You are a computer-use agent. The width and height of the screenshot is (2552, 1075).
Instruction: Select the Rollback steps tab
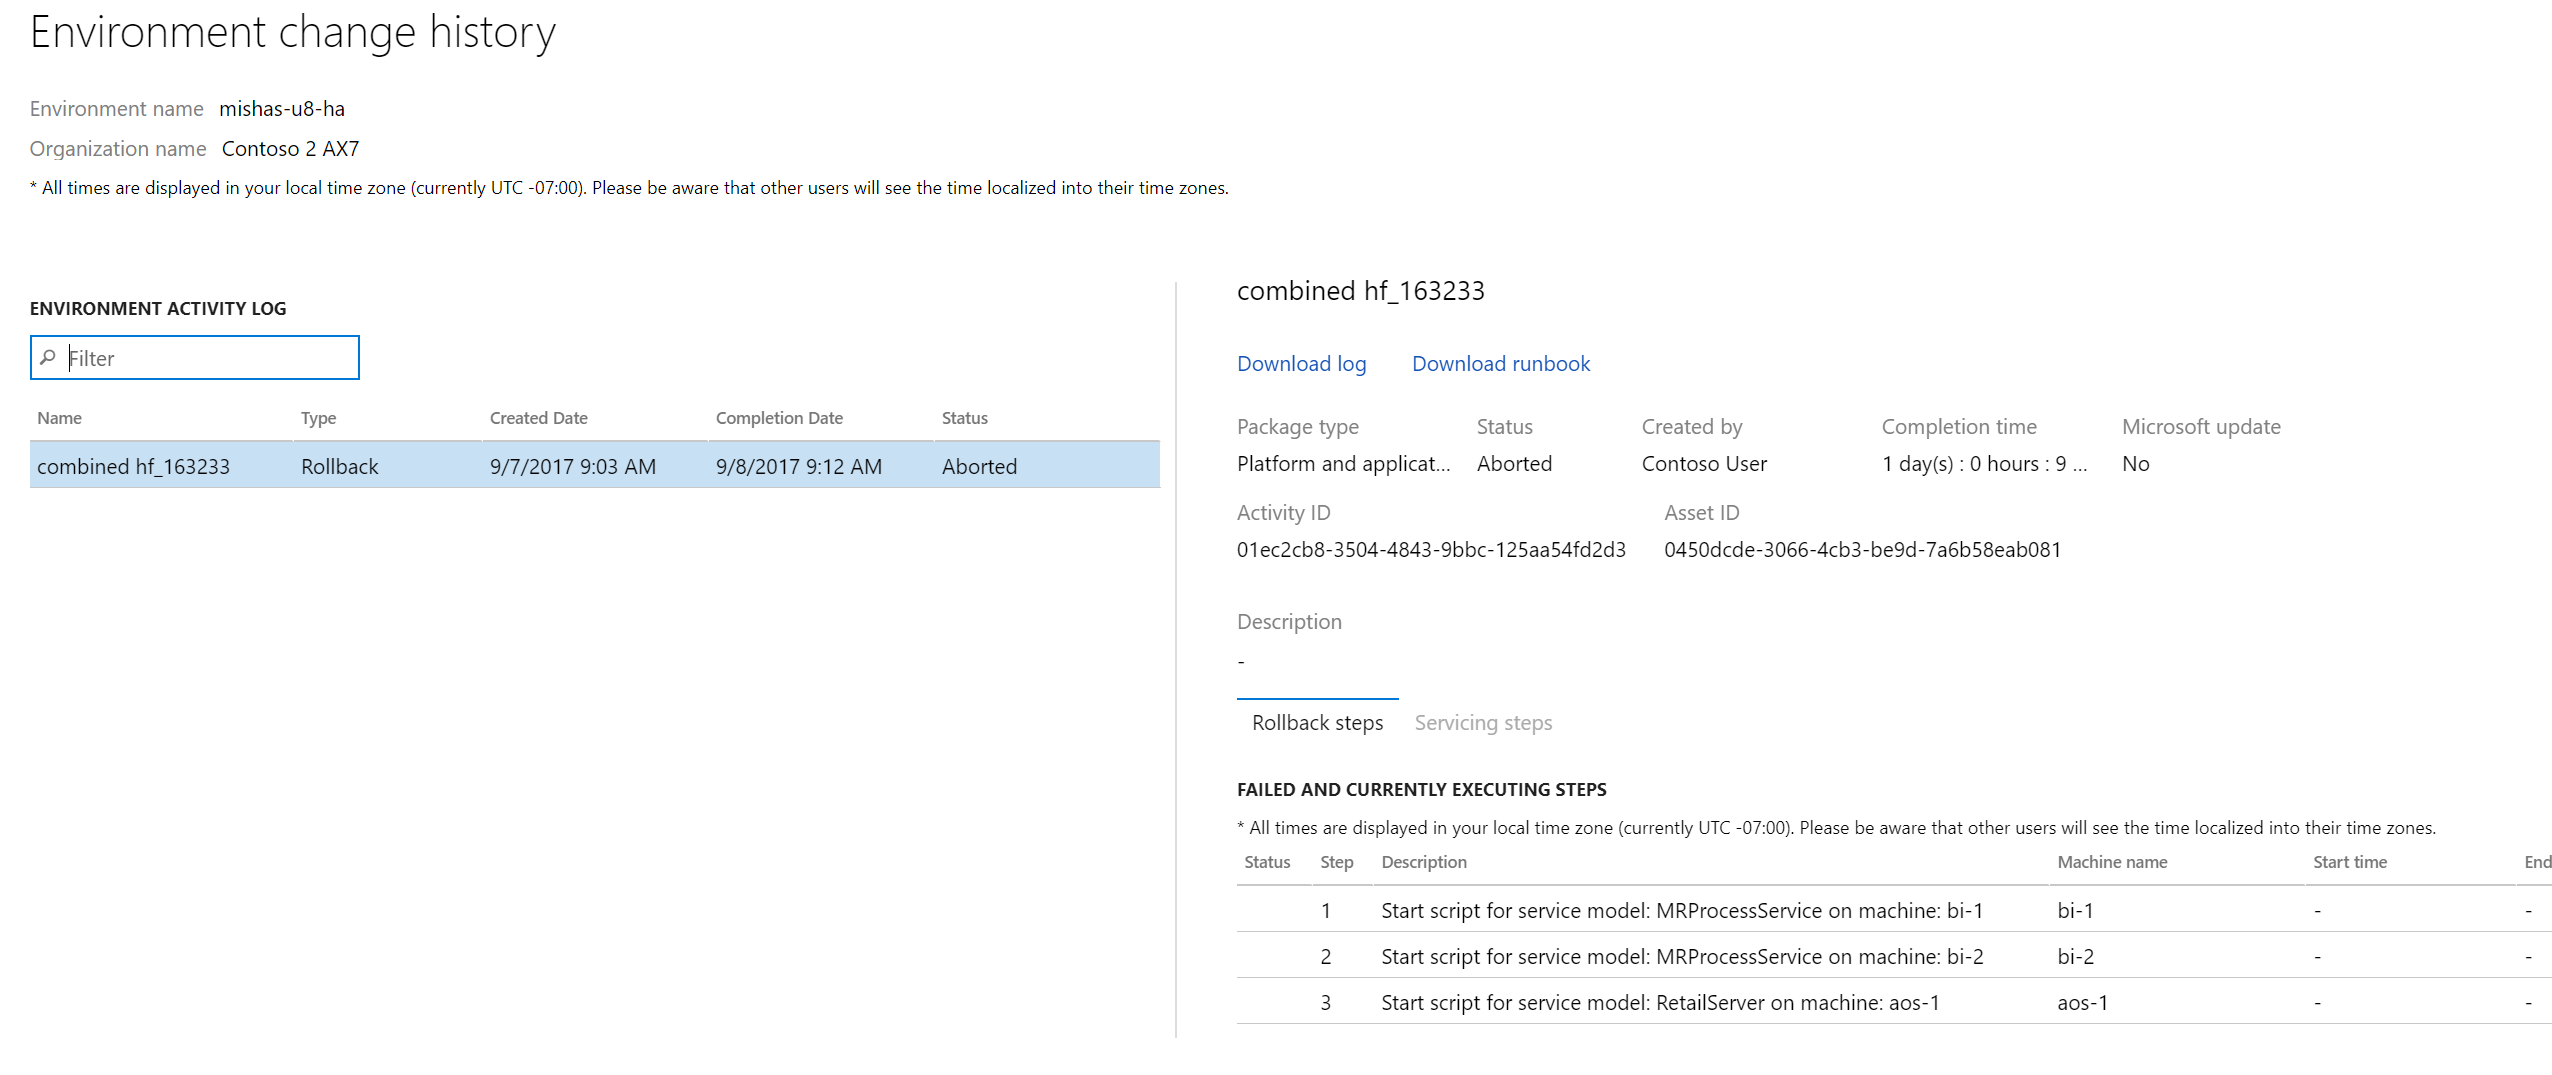pyautogui.click(x=1317, y=723)
